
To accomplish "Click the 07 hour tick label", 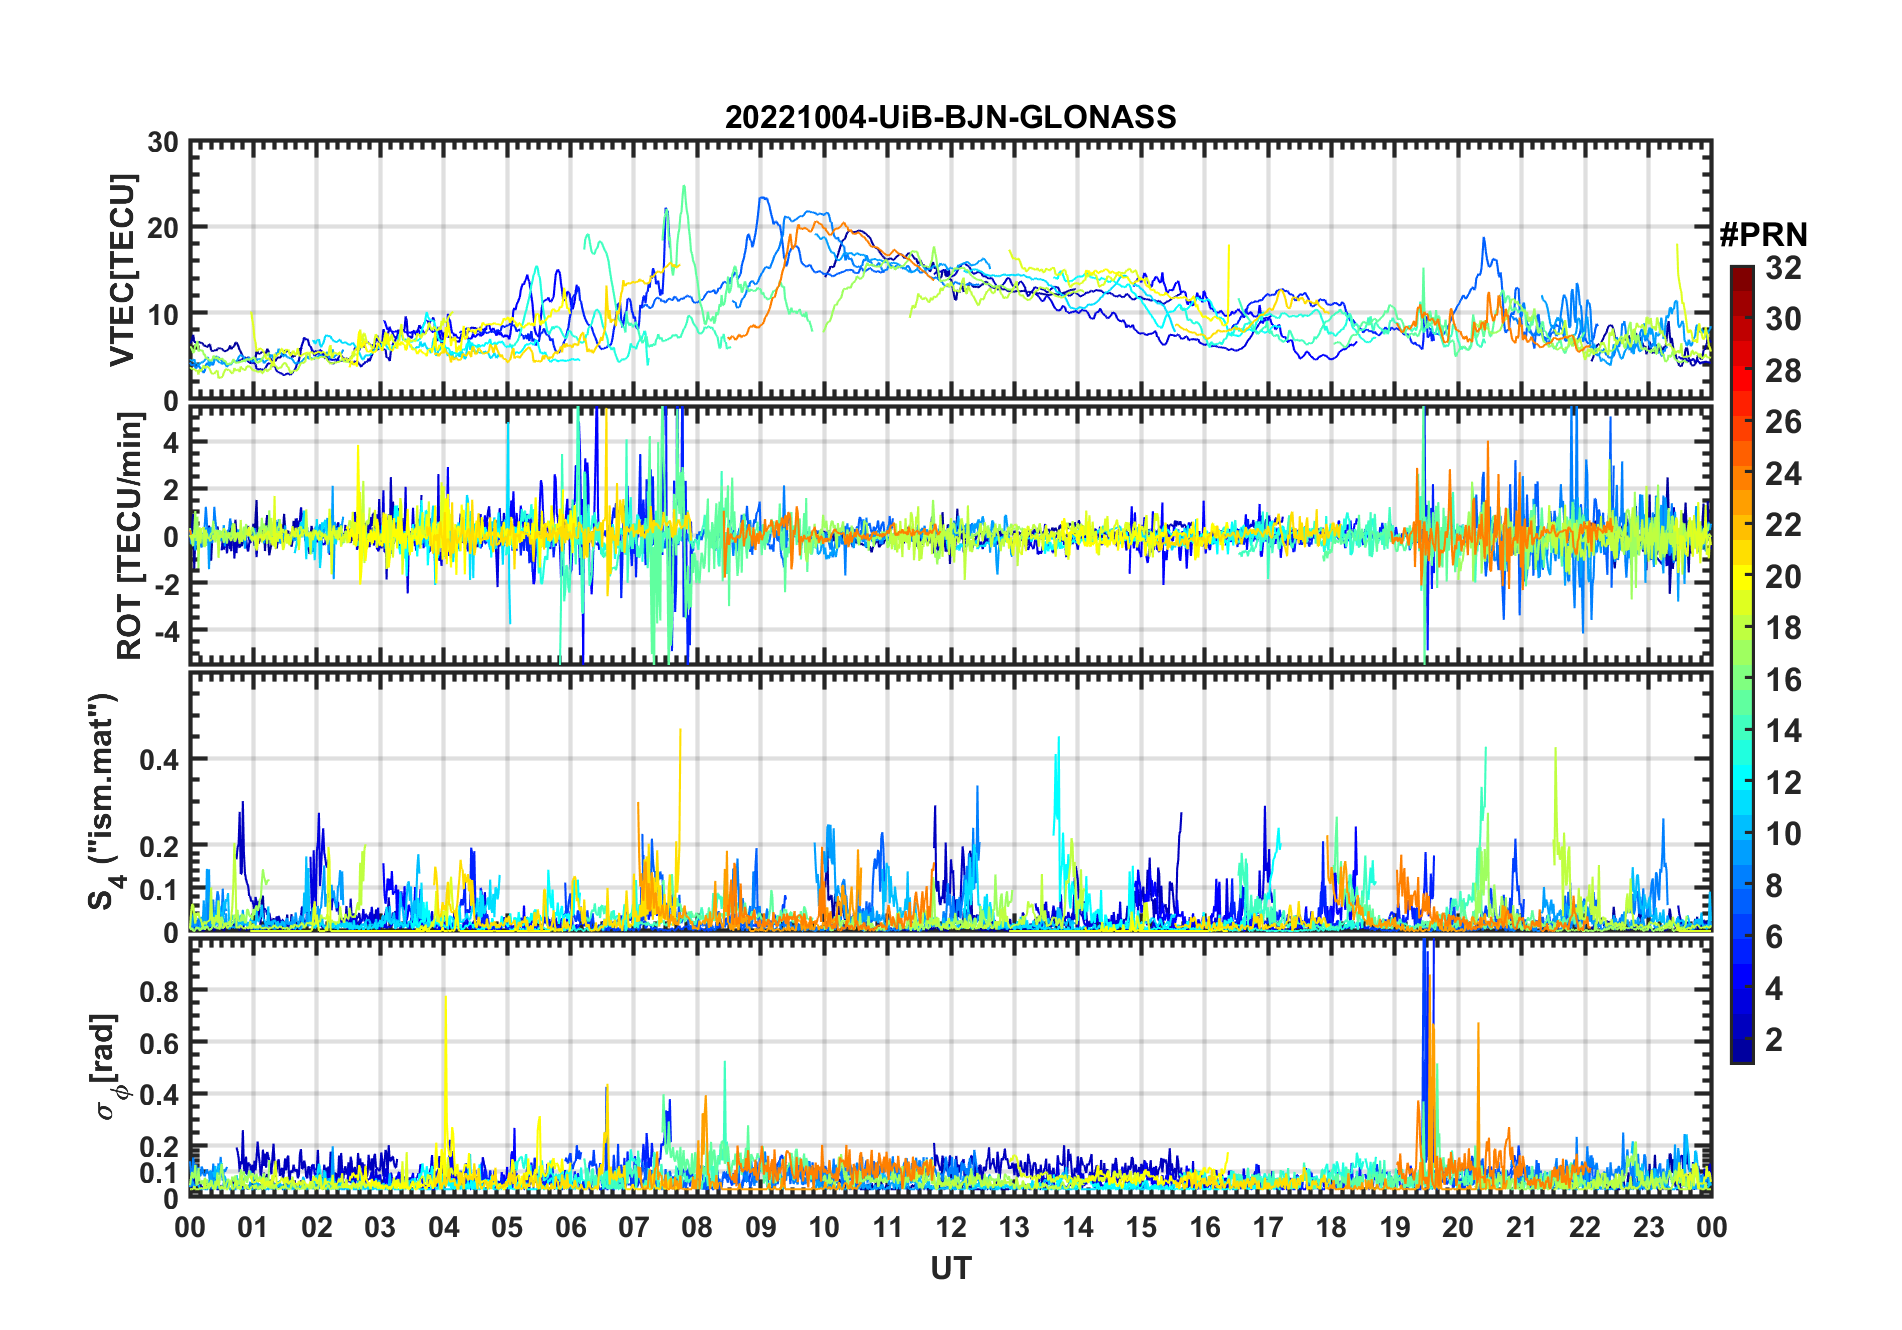I will click(634, 1227).
